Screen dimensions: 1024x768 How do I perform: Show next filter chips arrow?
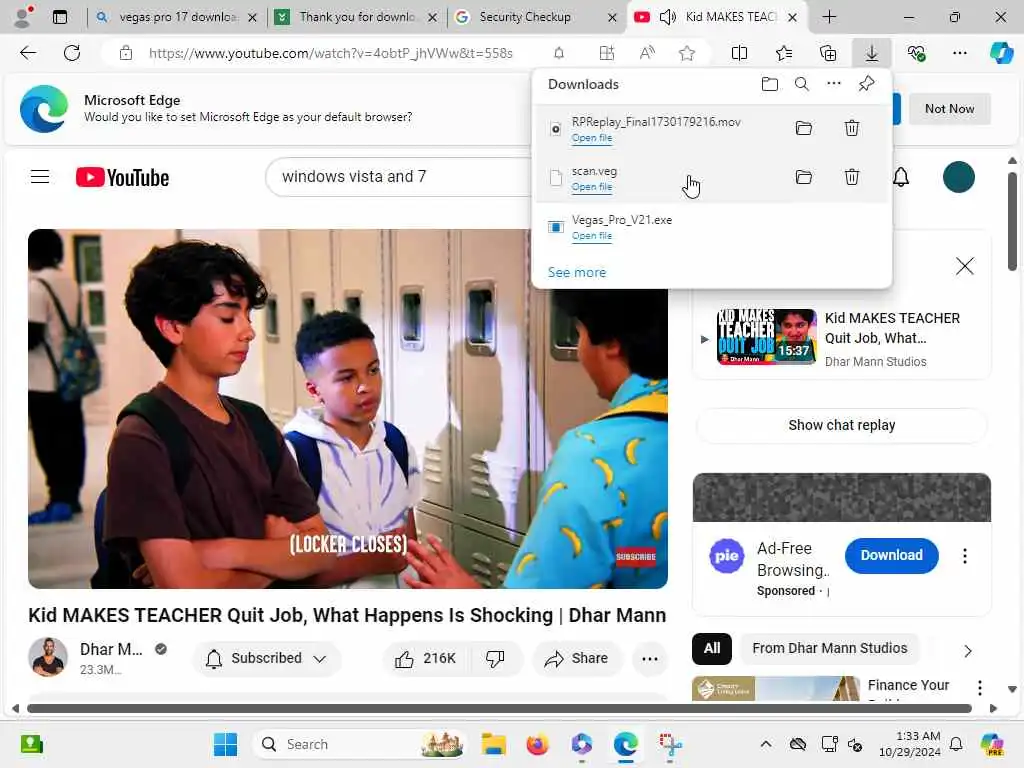[968, 650]
